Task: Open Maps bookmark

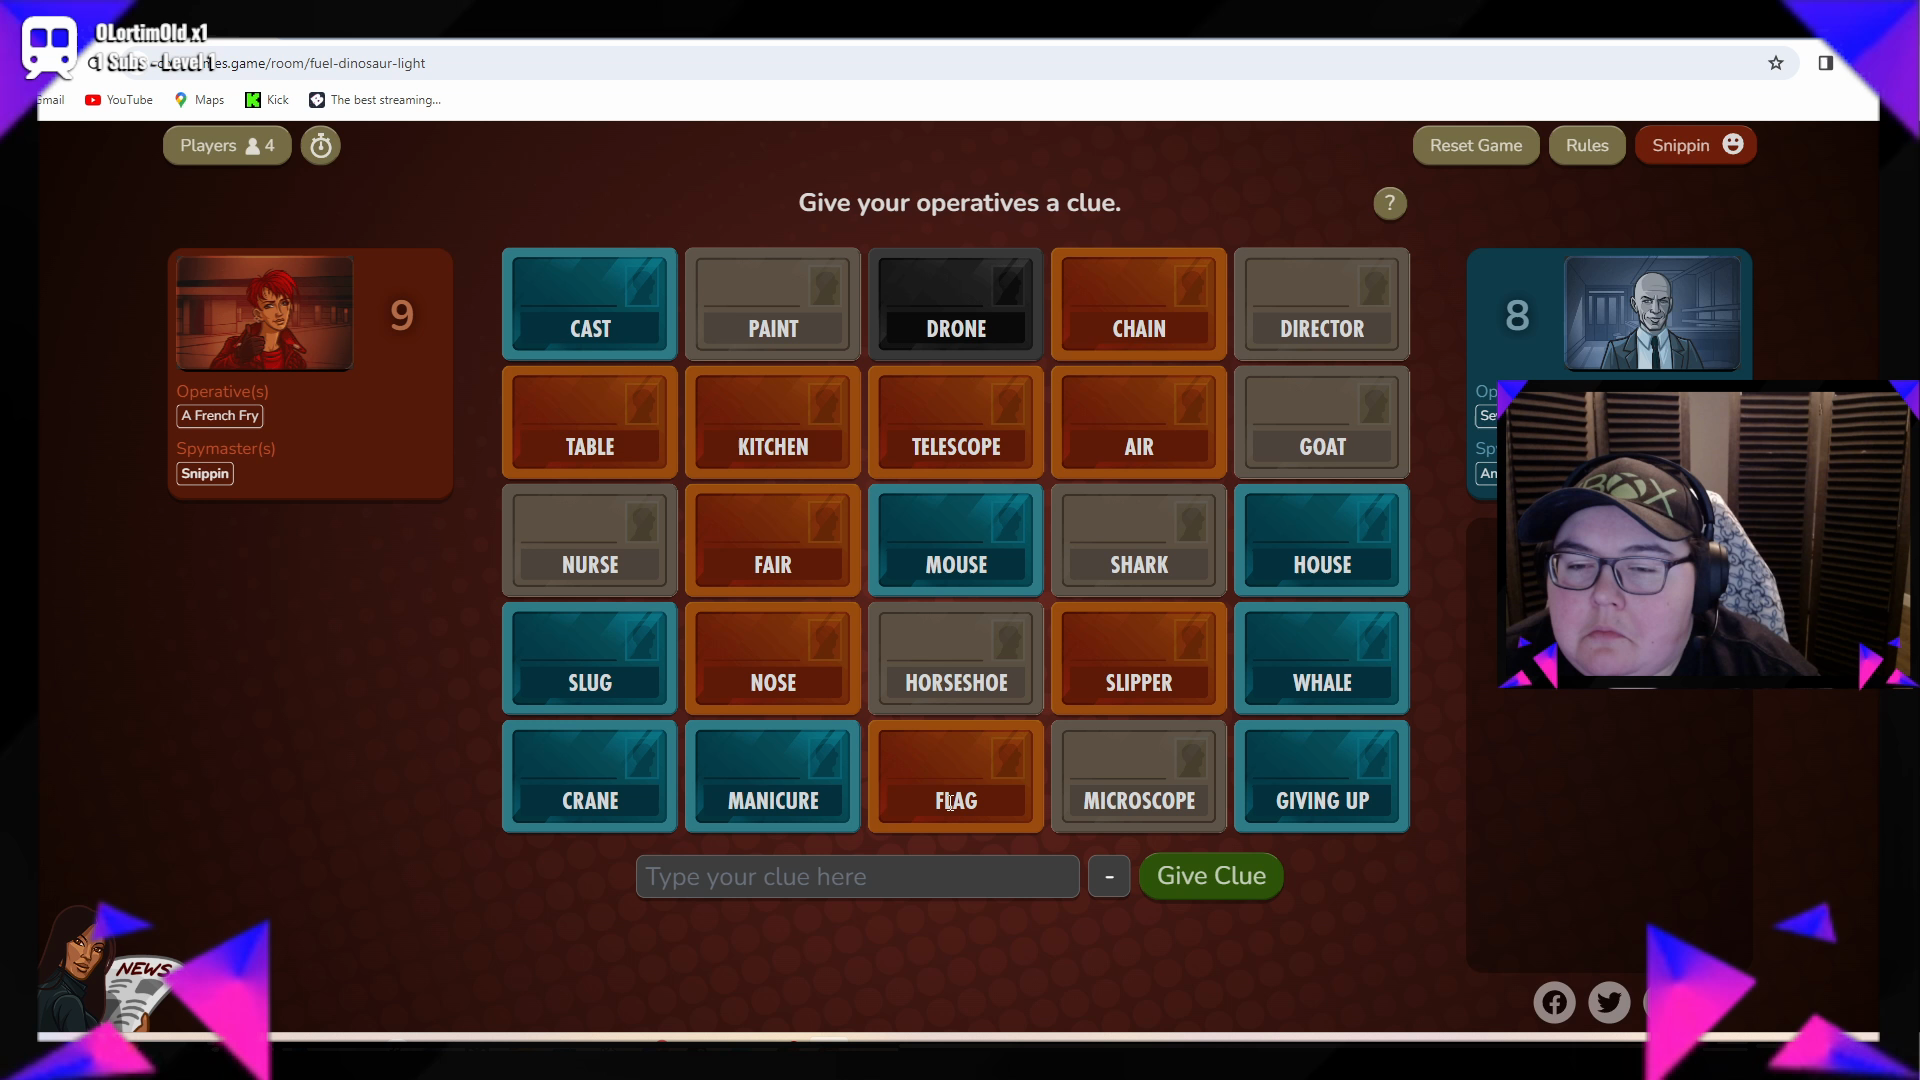Action: click(x=199, y=100)
